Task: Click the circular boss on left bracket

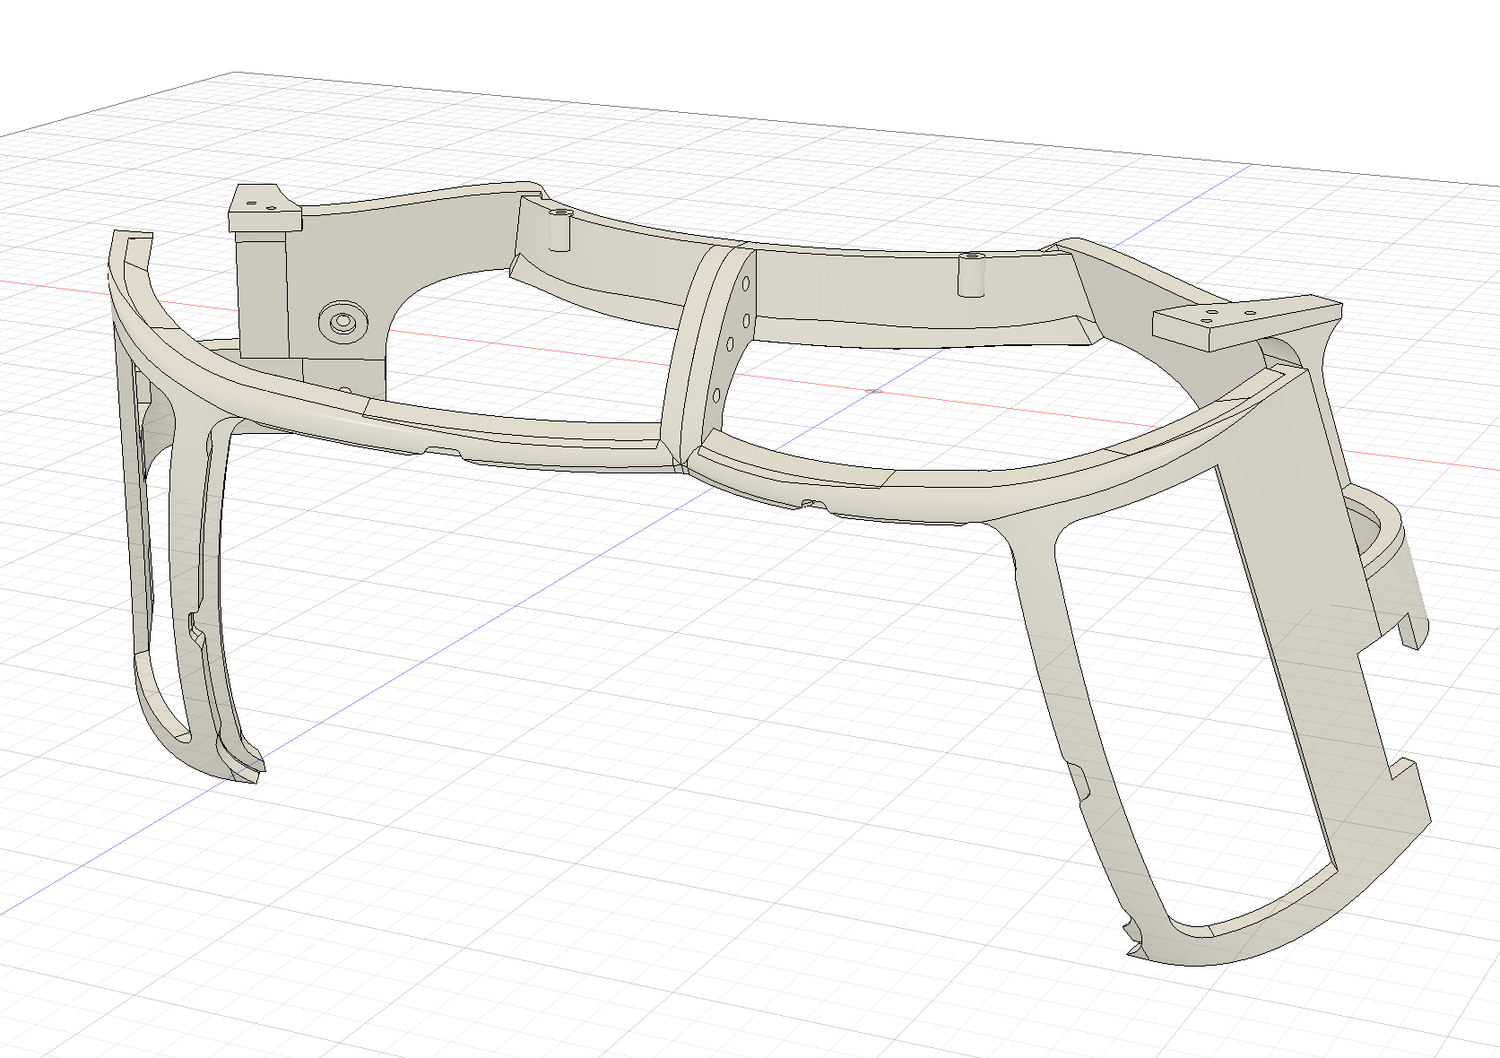Action: click(x=342, y=322)
